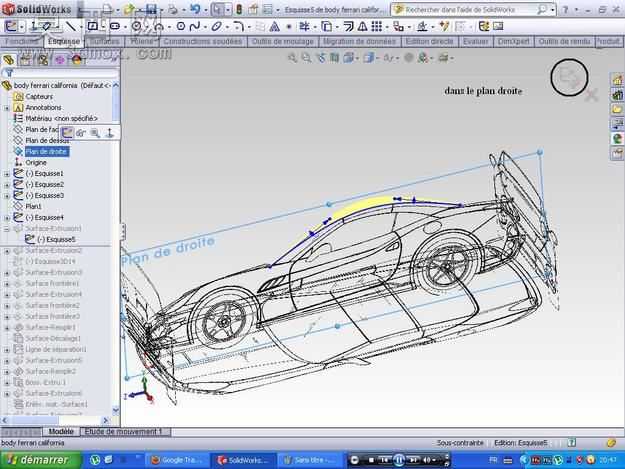Select Plan de droite in the tree
Screen dimensions: 625x469
(47, 152)
